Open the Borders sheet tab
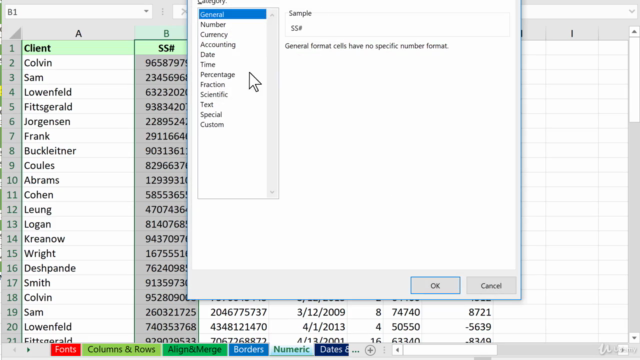 click(248, 350)
